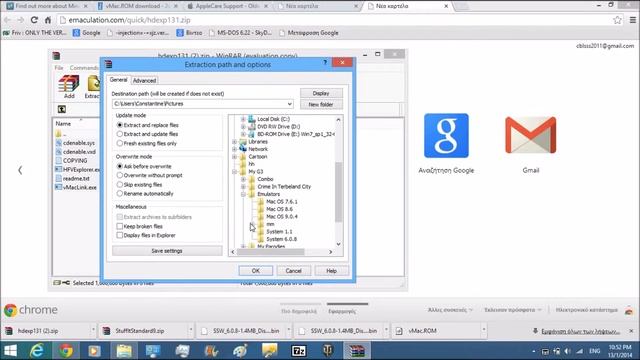Open the destination path dropdown
This screenshot has height=360, width=640.
coord(289,104)
